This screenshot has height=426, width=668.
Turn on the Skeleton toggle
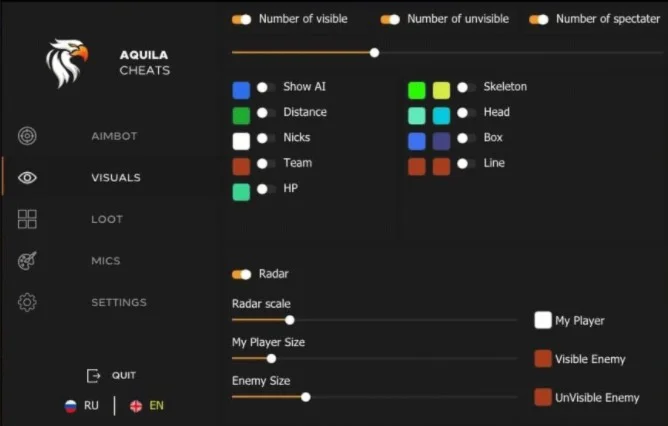pos(465,88)
